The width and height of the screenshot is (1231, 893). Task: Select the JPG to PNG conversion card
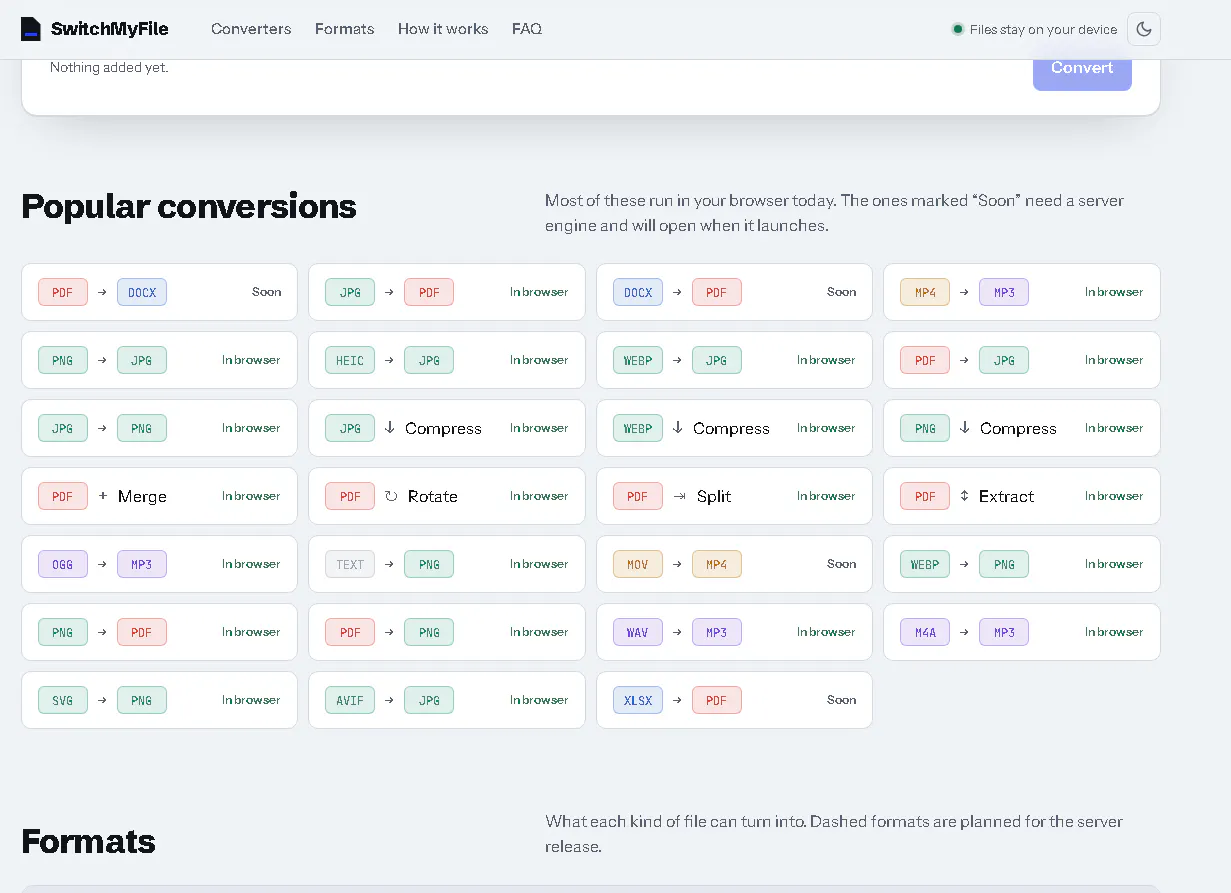160,428
